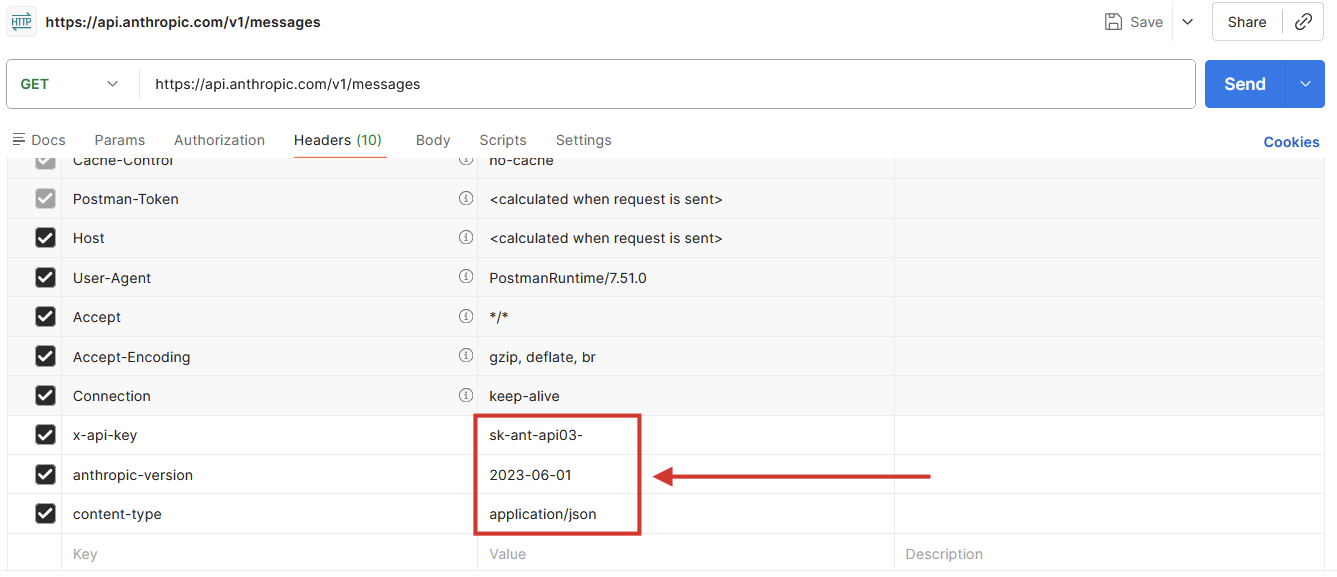Click the info icon next to Accept-Encoding
1337x577 pixels.
click(x=466, y=356)
